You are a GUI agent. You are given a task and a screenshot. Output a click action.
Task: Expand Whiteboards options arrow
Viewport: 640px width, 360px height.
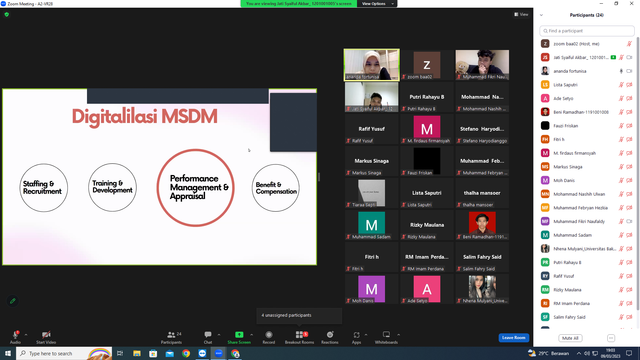coord(398,335)
